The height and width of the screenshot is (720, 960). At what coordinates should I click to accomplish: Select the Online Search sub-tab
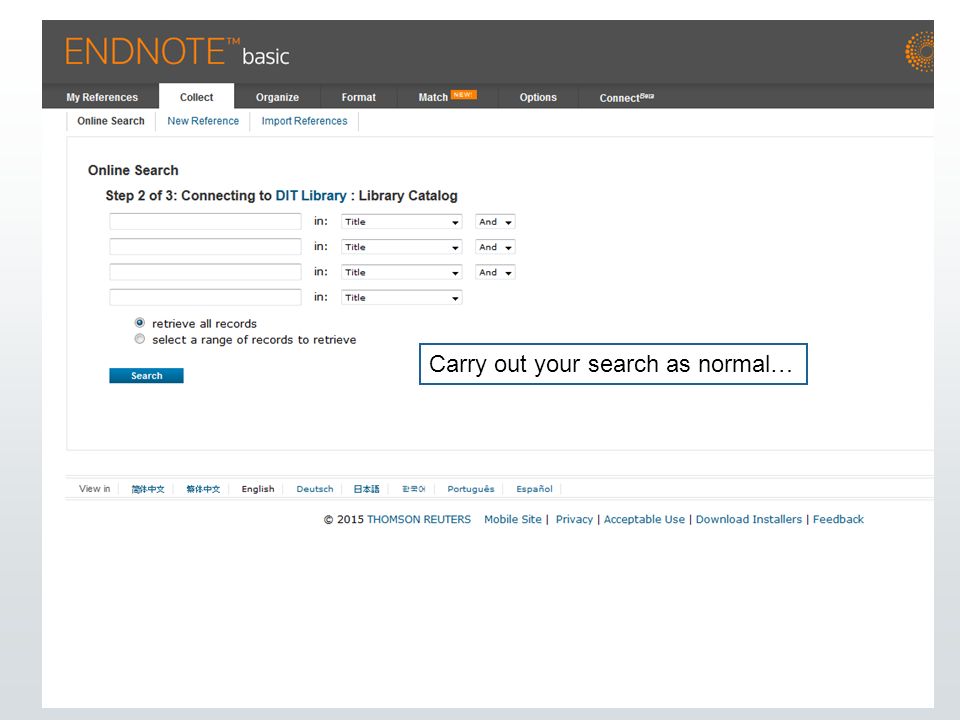pyautogui.click(x=111, y=121)
